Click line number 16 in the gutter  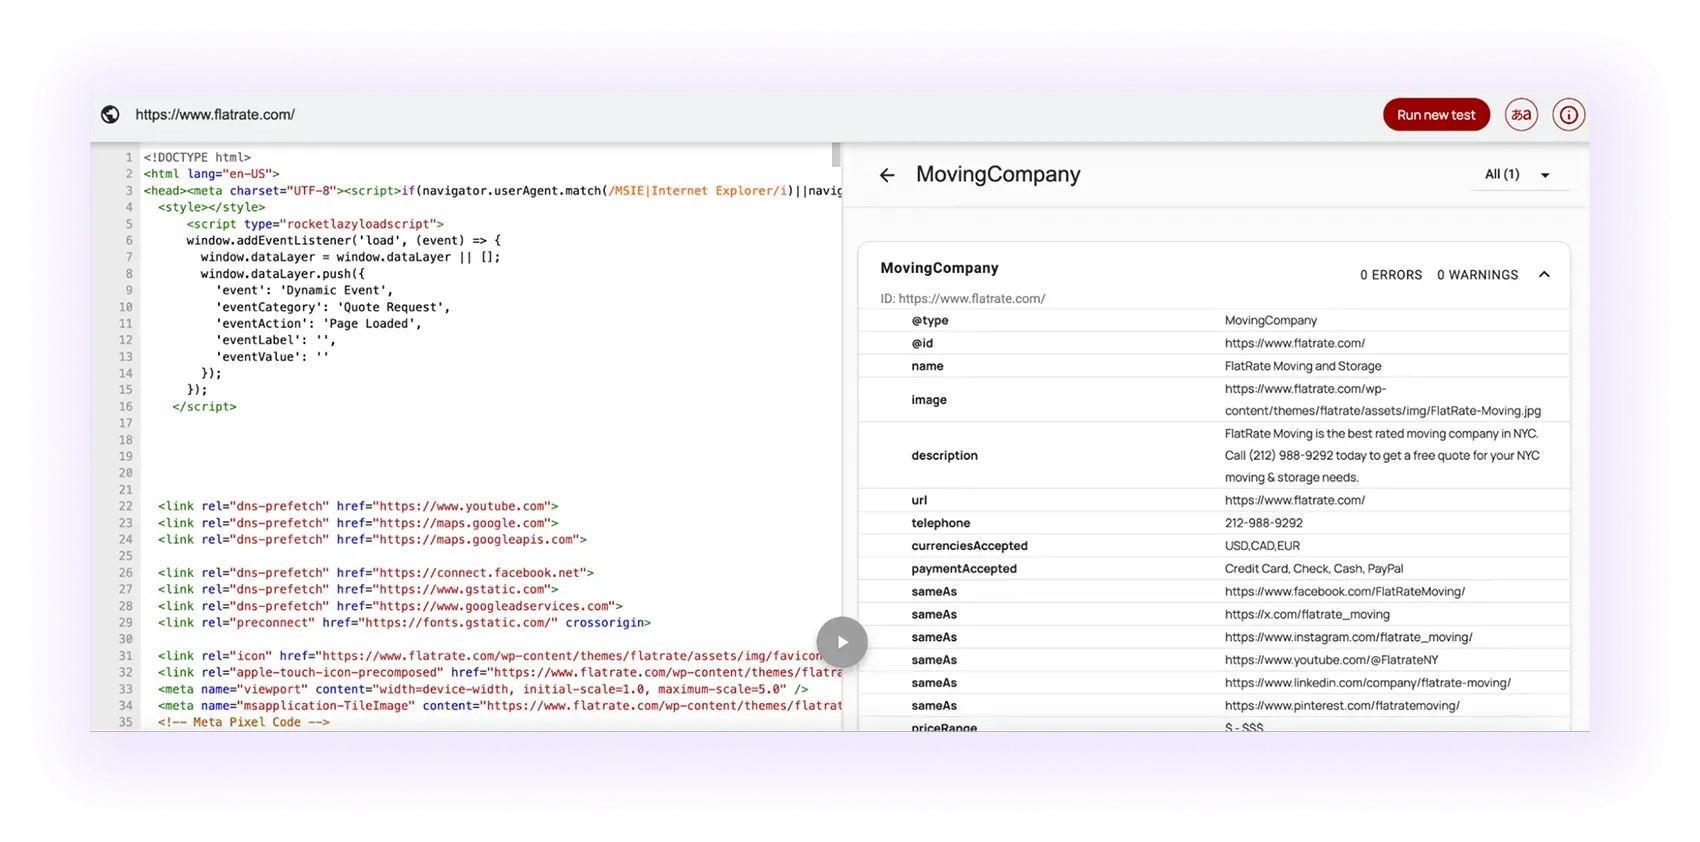tap(125, 407)
